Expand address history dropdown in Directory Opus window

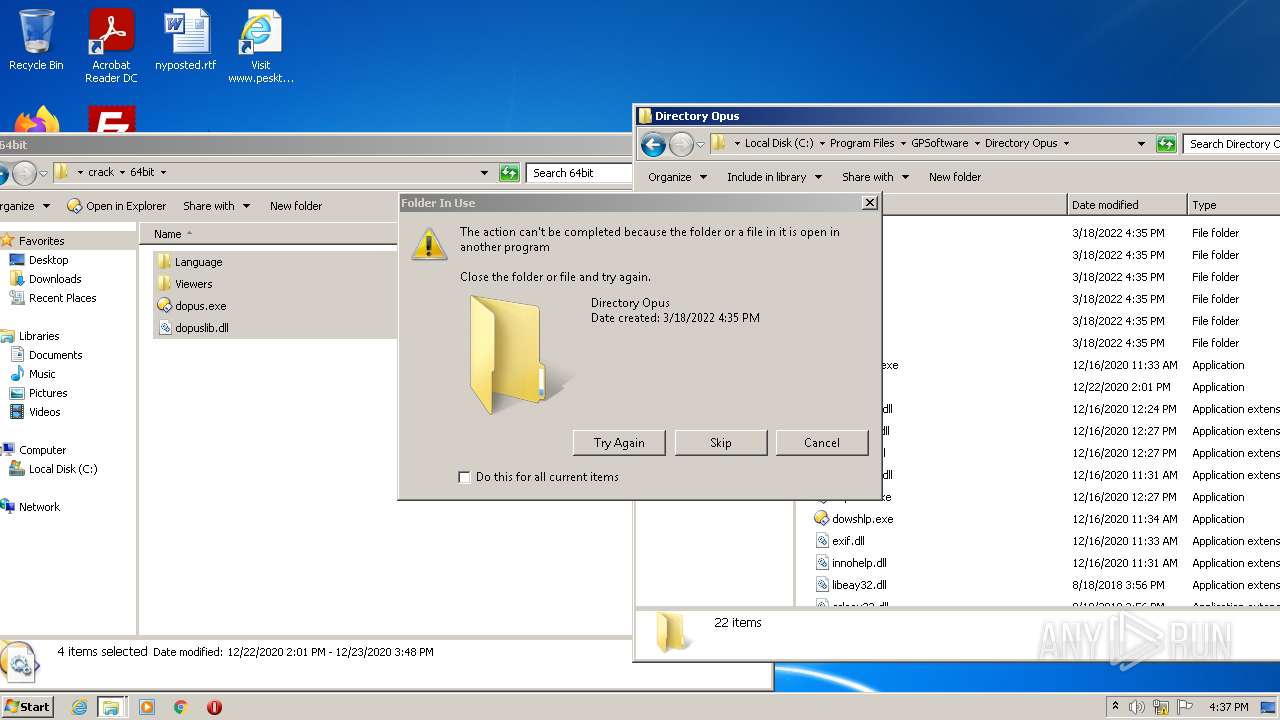tap(1141, 144)
